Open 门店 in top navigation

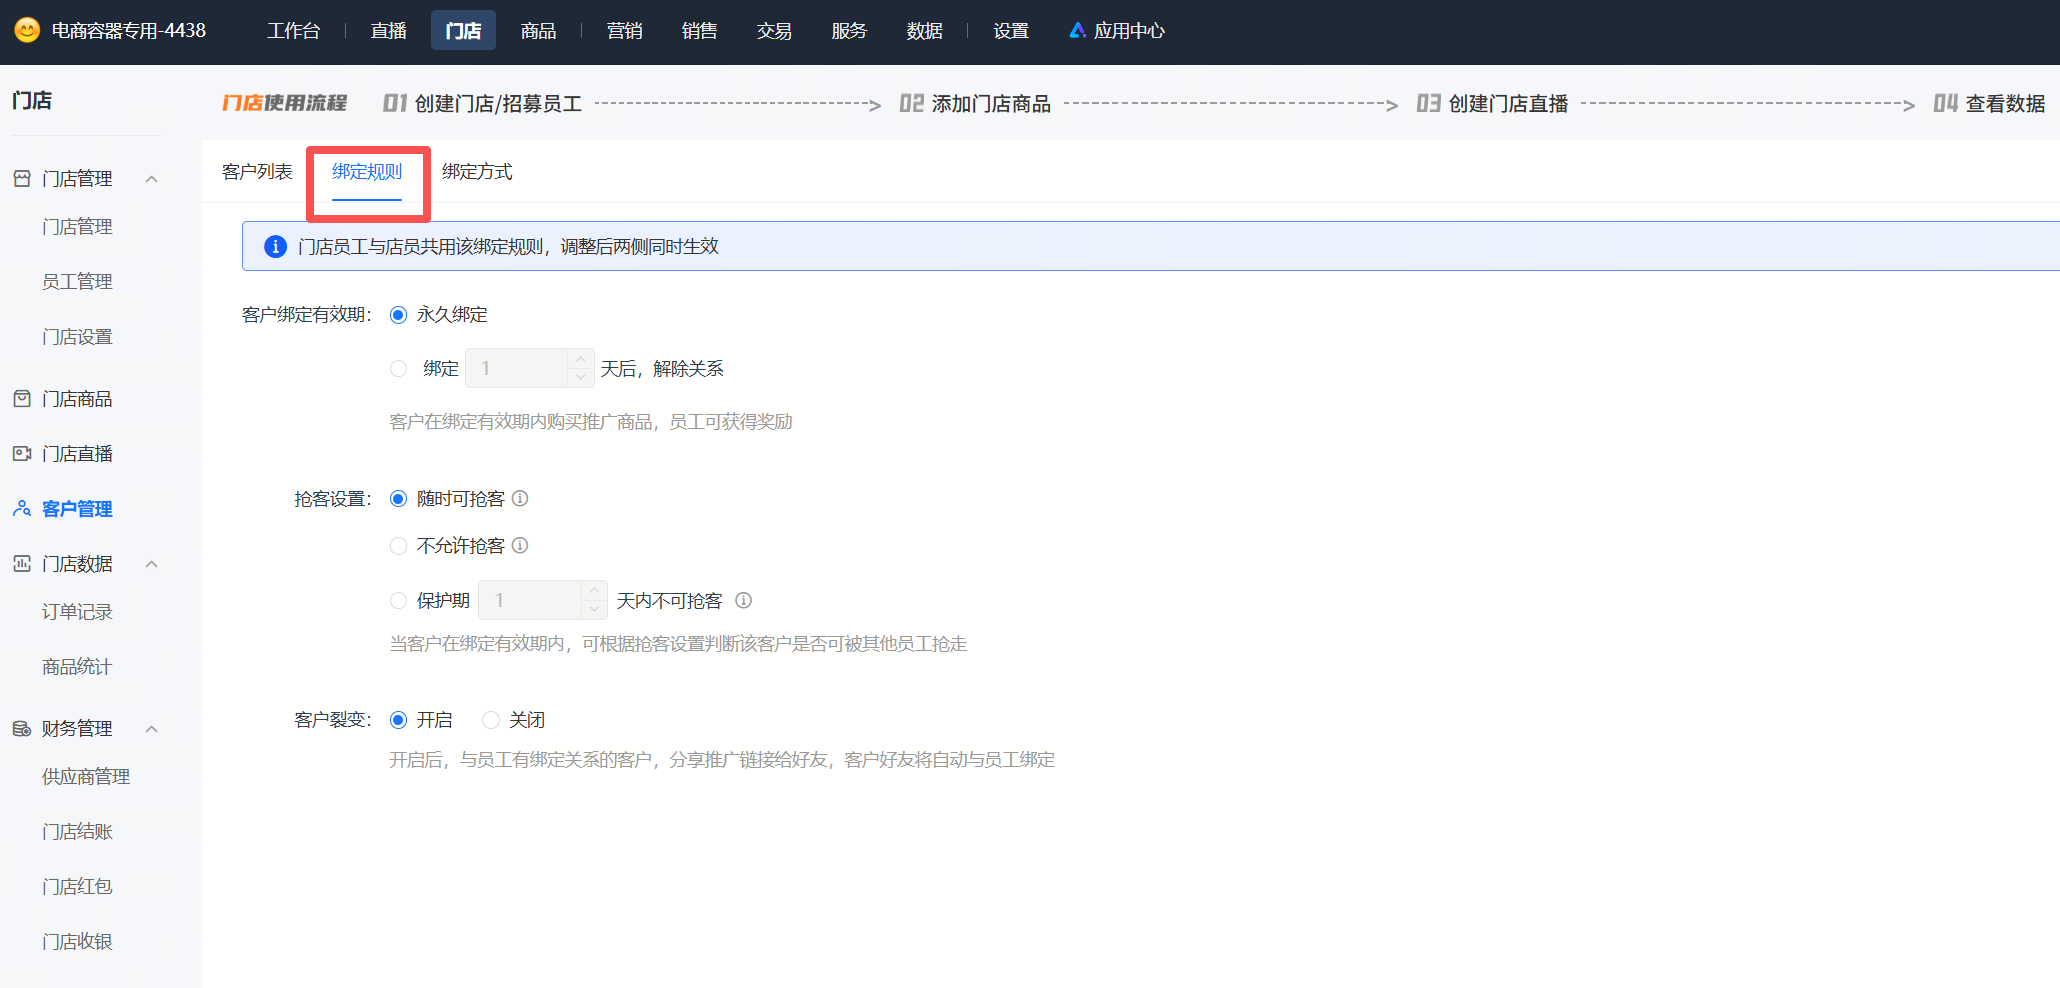click(x=463, y=31)
